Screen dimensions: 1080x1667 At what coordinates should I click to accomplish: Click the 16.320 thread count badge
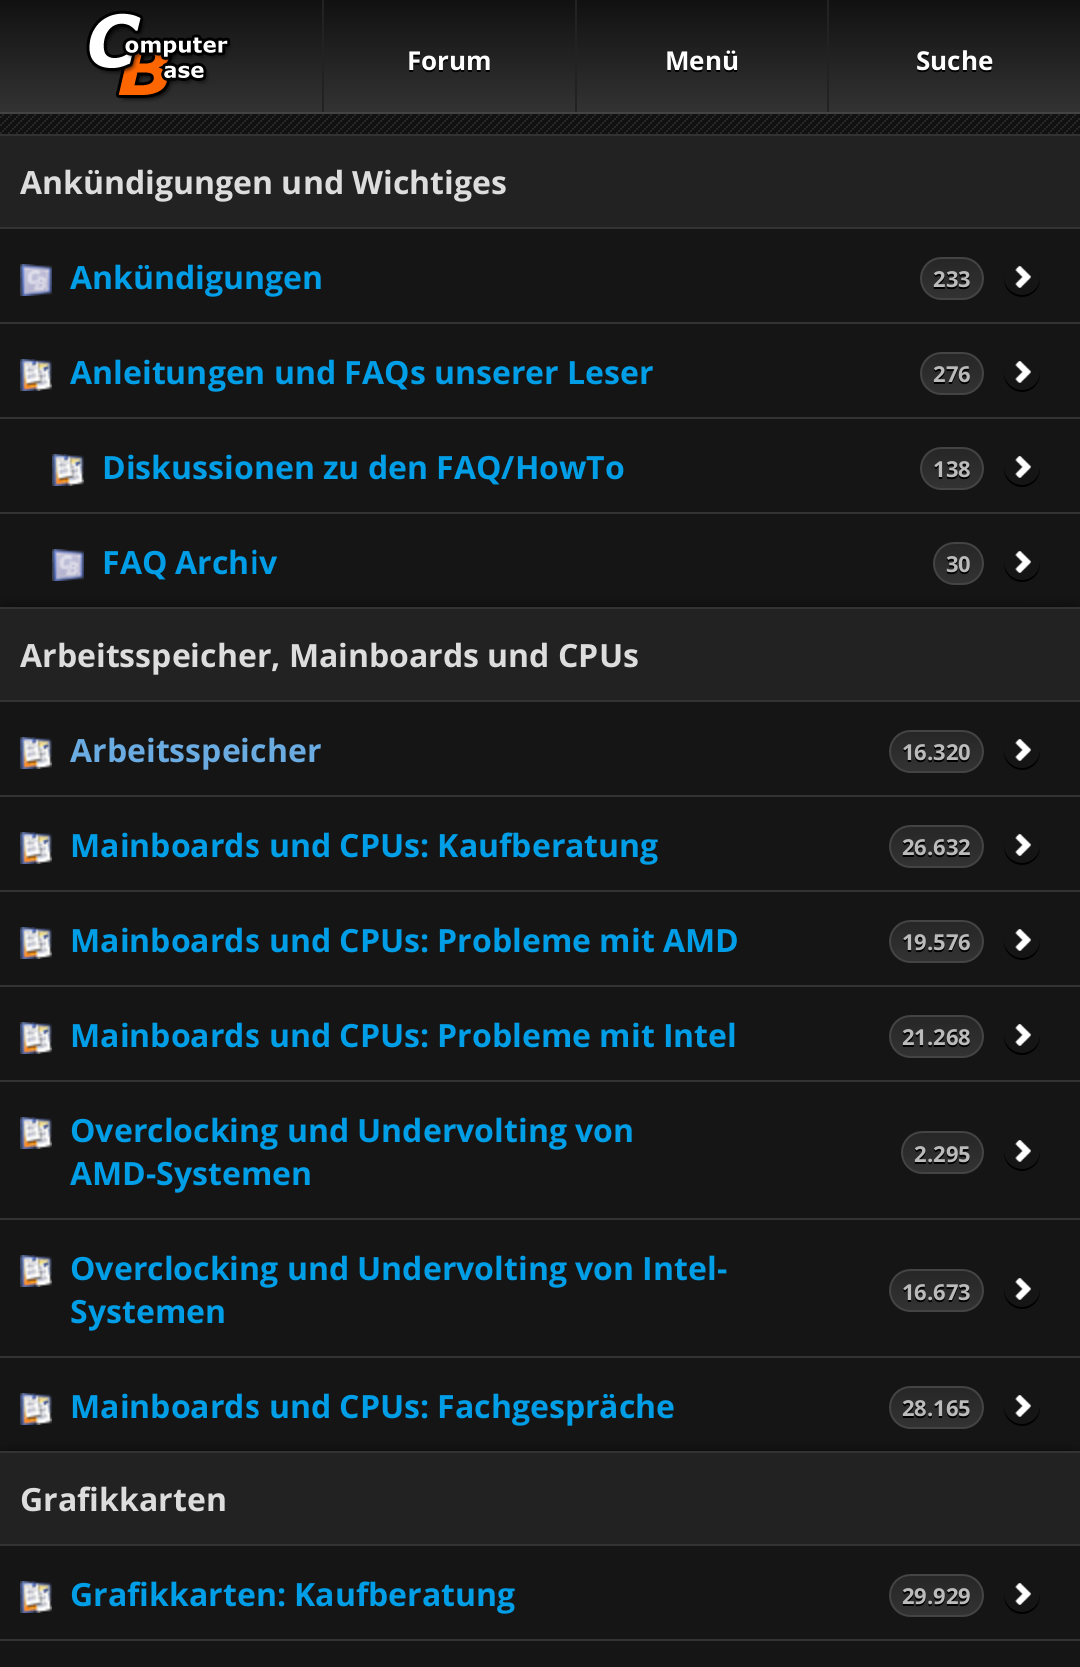936,752
